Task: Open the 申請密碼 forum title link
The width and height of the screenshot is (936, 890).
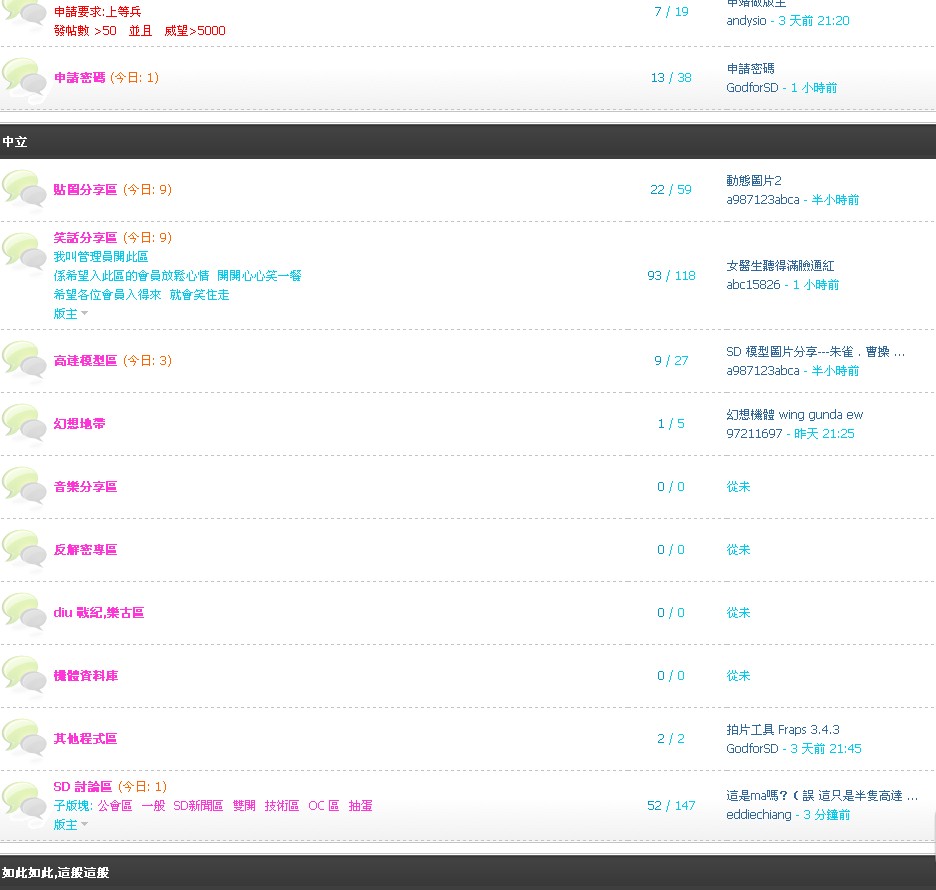Action: pos(79,77)
